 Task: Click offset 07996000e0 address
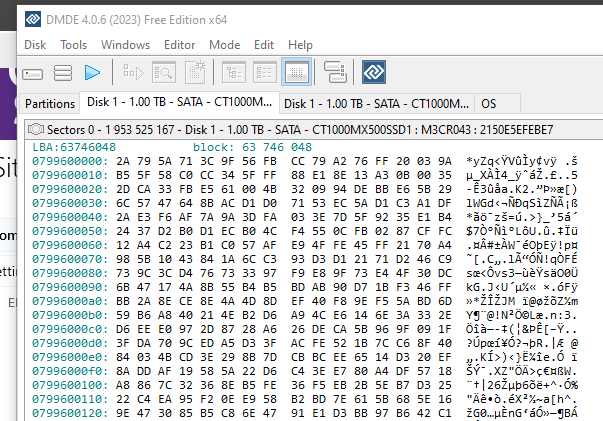click(x=70, y=357)
